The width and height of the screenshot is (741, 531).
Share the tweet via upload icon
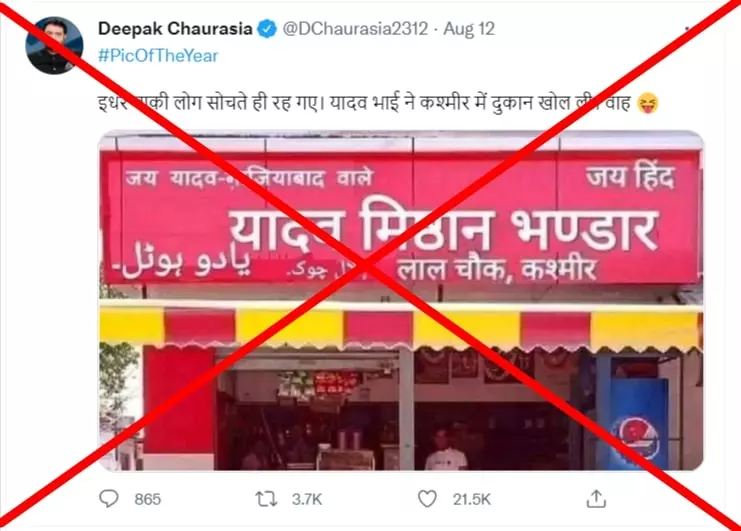(x=596, y=498)
